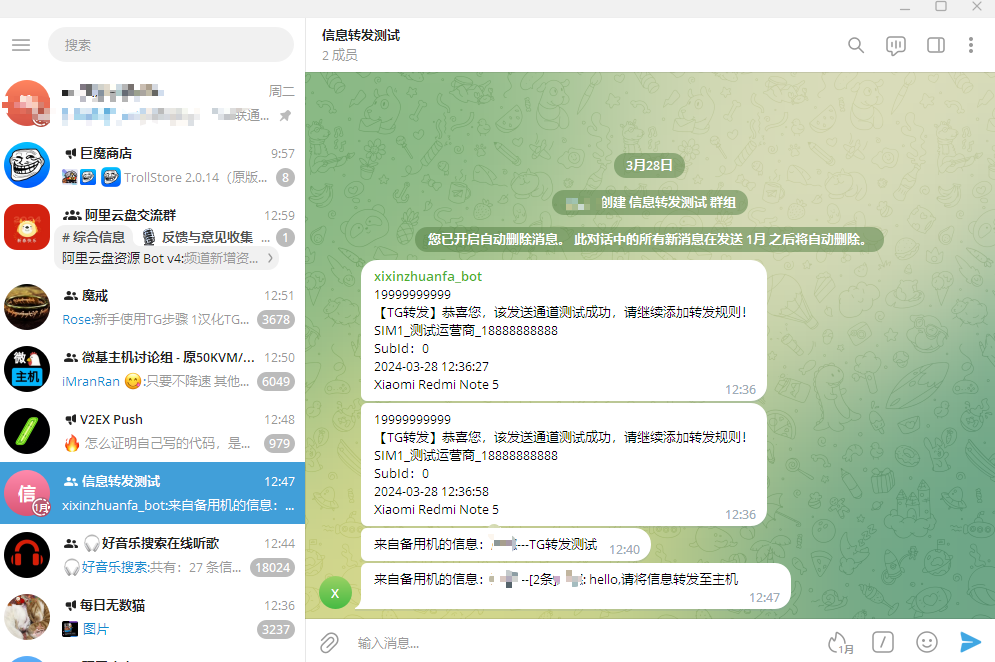Open the hamburger main menu
The width and height of the screenshot is (995, 662).
[21, 45]
